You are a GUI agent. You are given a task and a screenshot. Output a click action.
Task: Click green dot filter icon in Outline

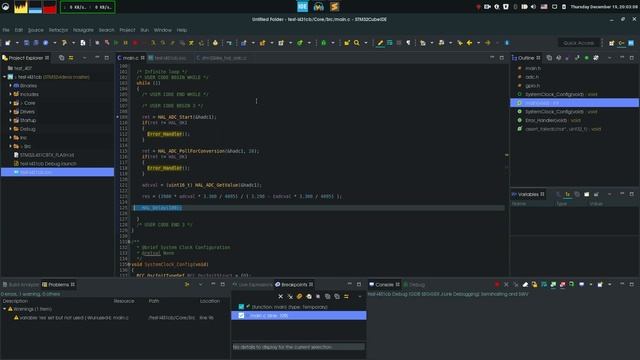(x=587, y=58)
